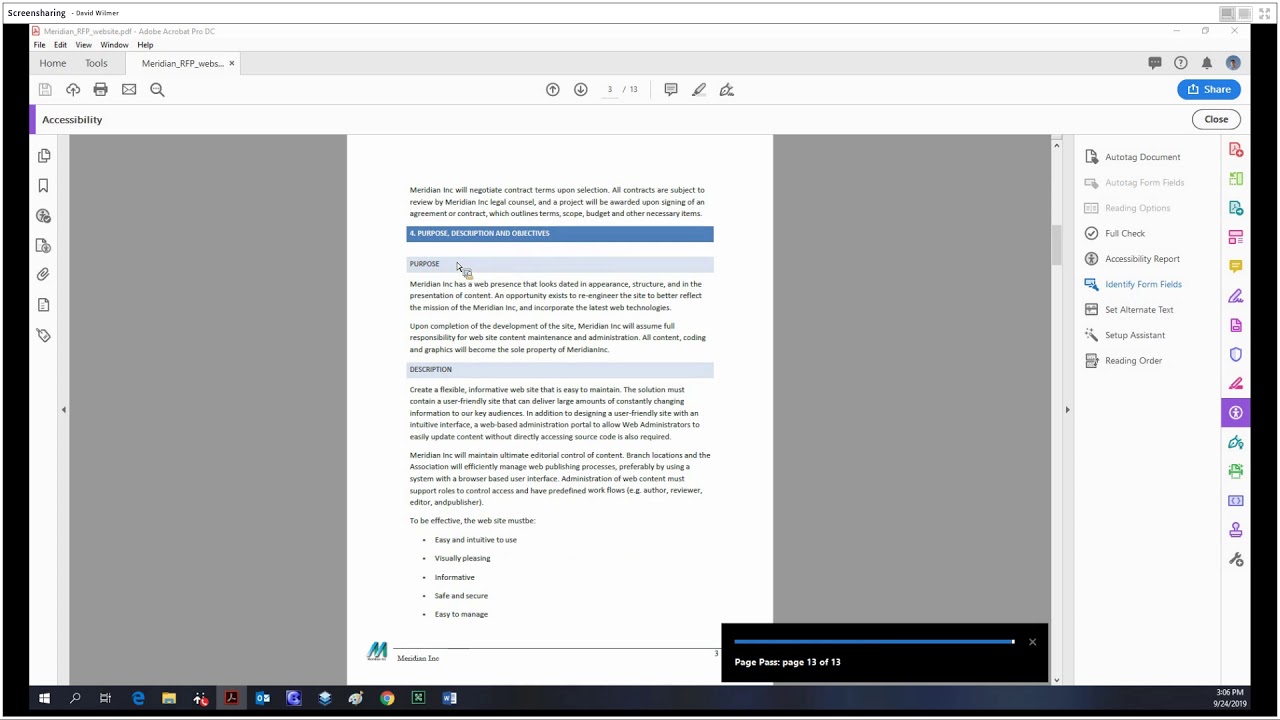
Task: Open the find text magnifier
Action: 157,89
